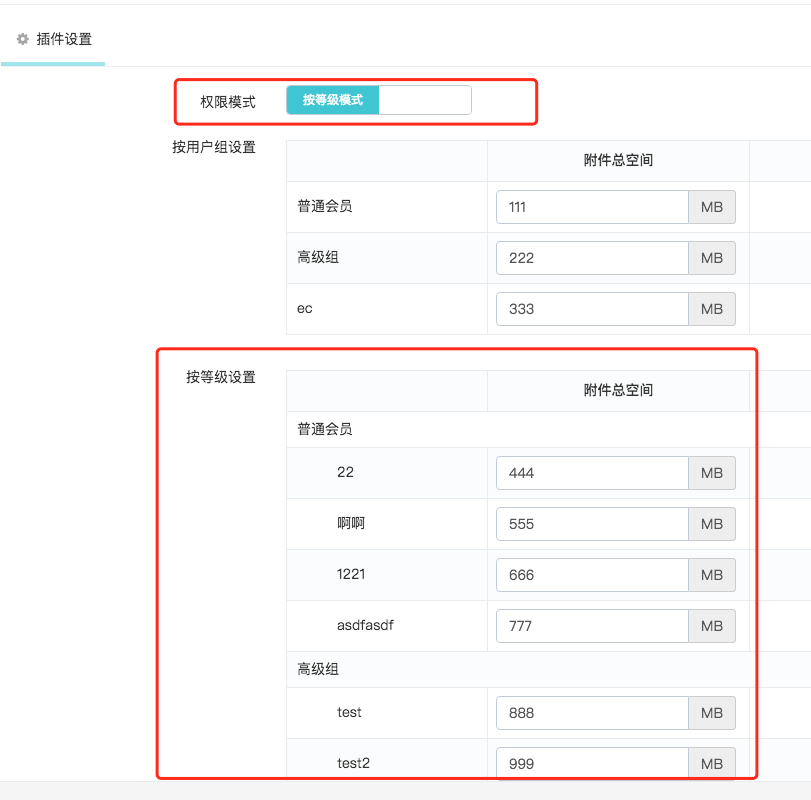Select 普通会员 group heading in level table
Image resolution: width=811 pixels, height=800 pixels.
click(325, 429)
